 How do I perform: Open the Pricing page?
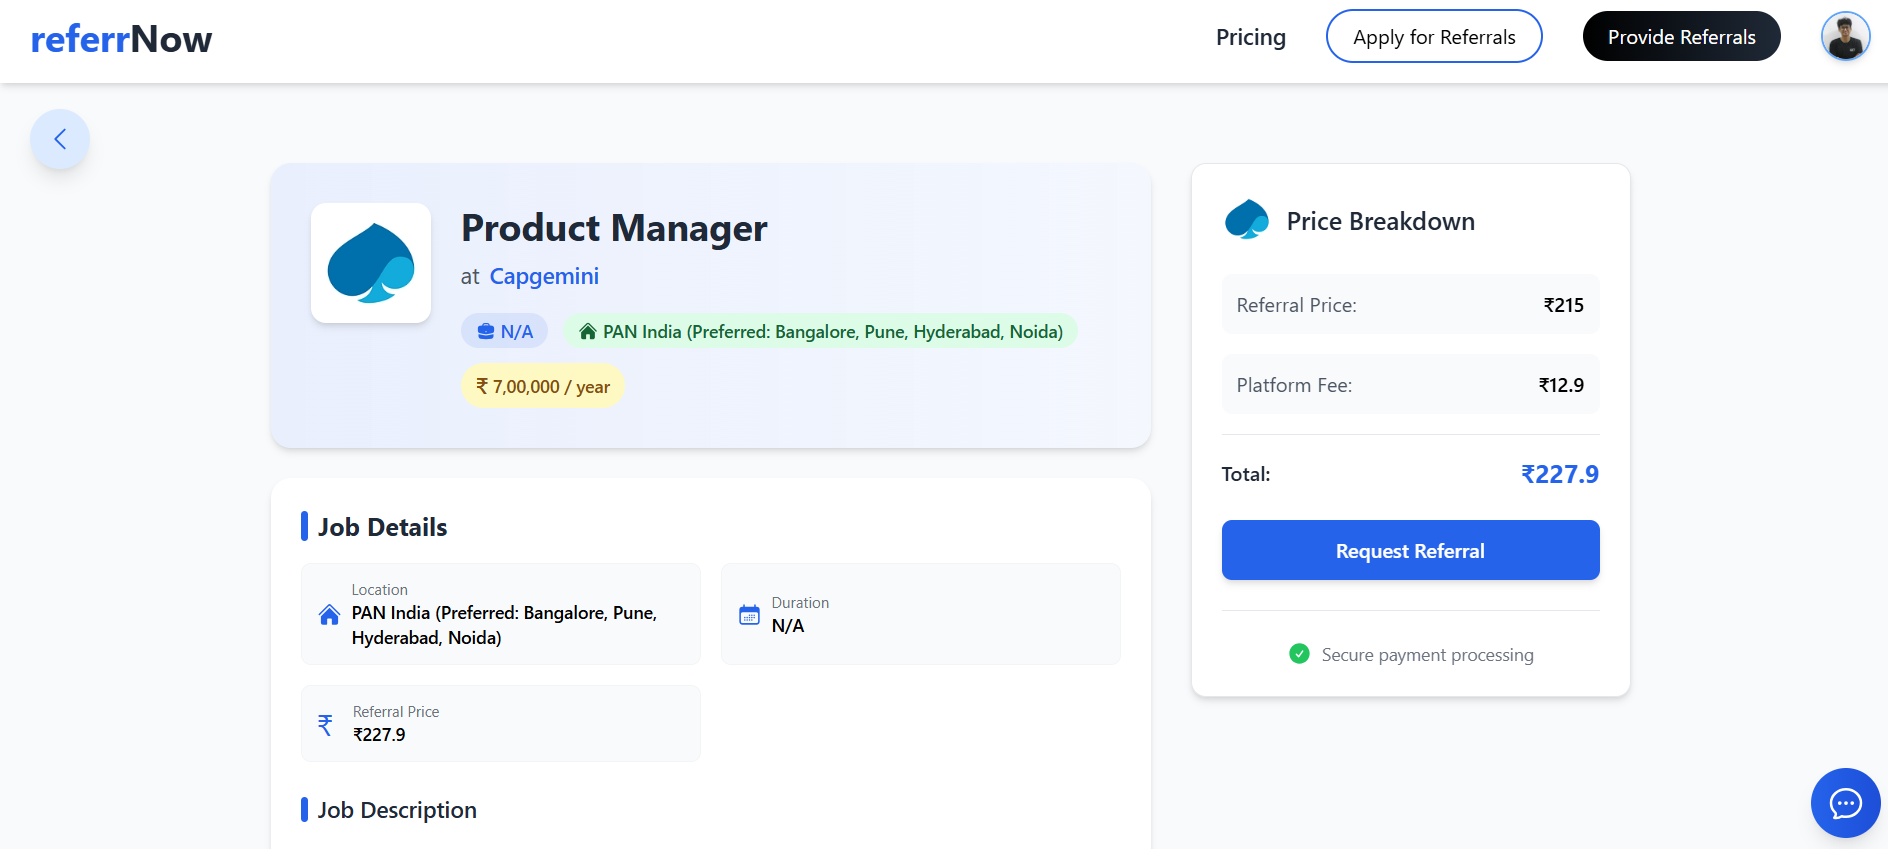[x=1250, y=37]
